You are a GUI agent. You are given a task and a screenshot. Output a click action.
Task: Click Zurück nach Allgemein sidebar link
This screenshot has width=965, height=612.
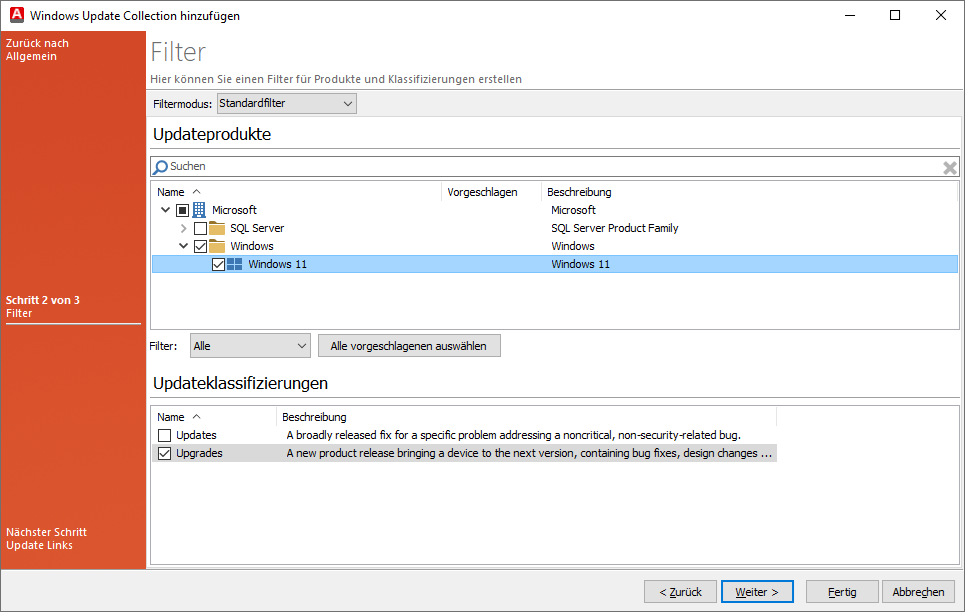pyautogui.click(x=38, y=50)
